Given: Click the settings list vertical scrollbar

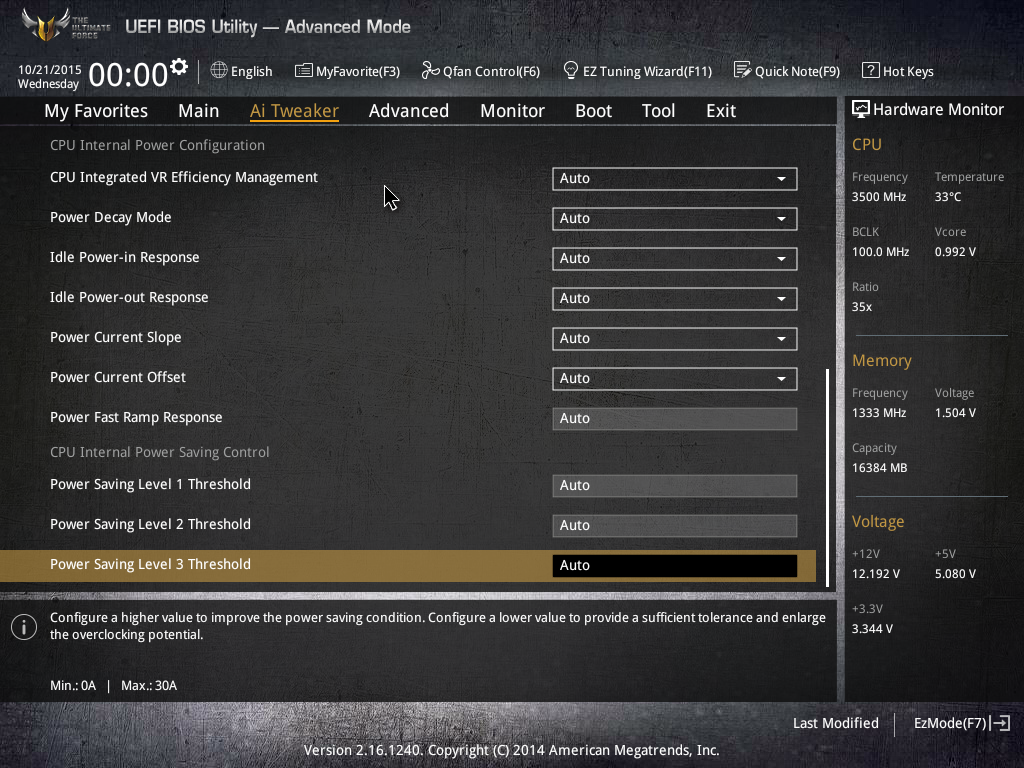Looking at the screenshot, I should 827,477.
